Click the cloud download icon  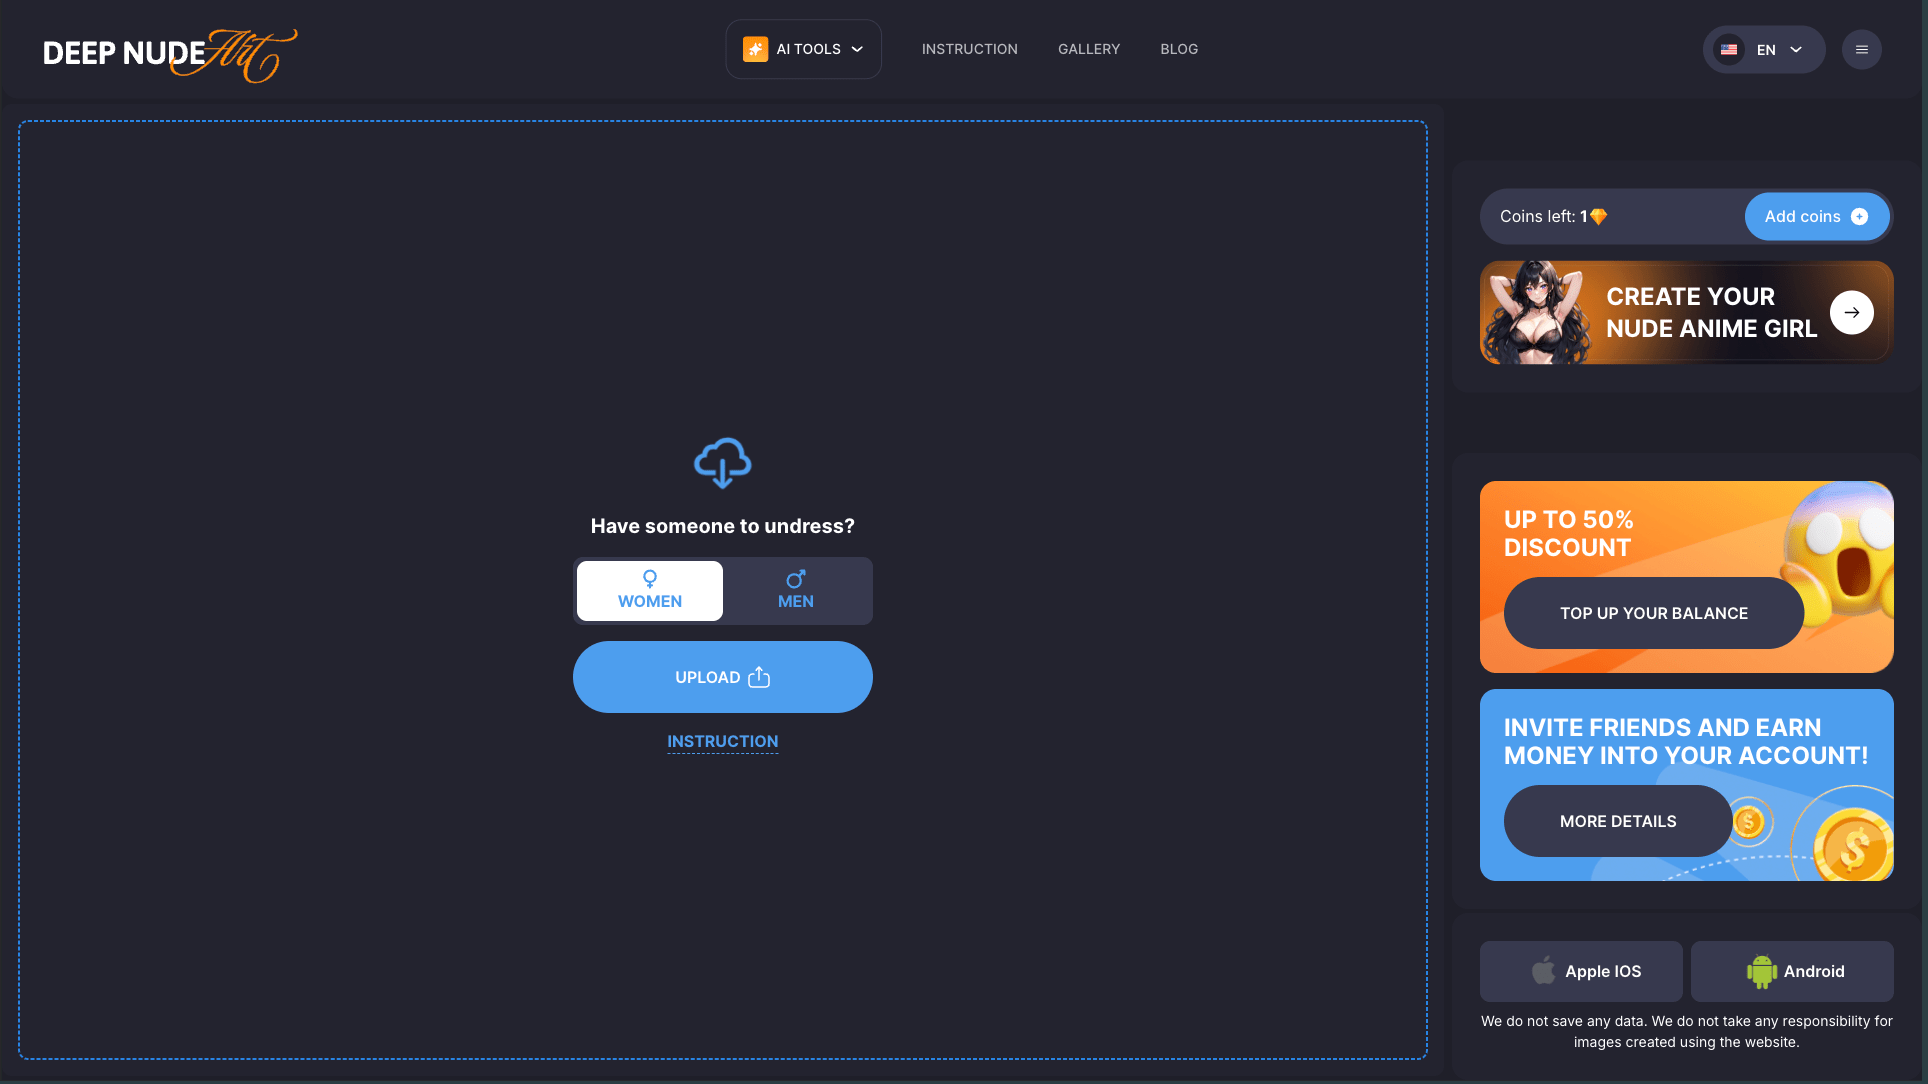pyautogui.click(x=722, y=463)
